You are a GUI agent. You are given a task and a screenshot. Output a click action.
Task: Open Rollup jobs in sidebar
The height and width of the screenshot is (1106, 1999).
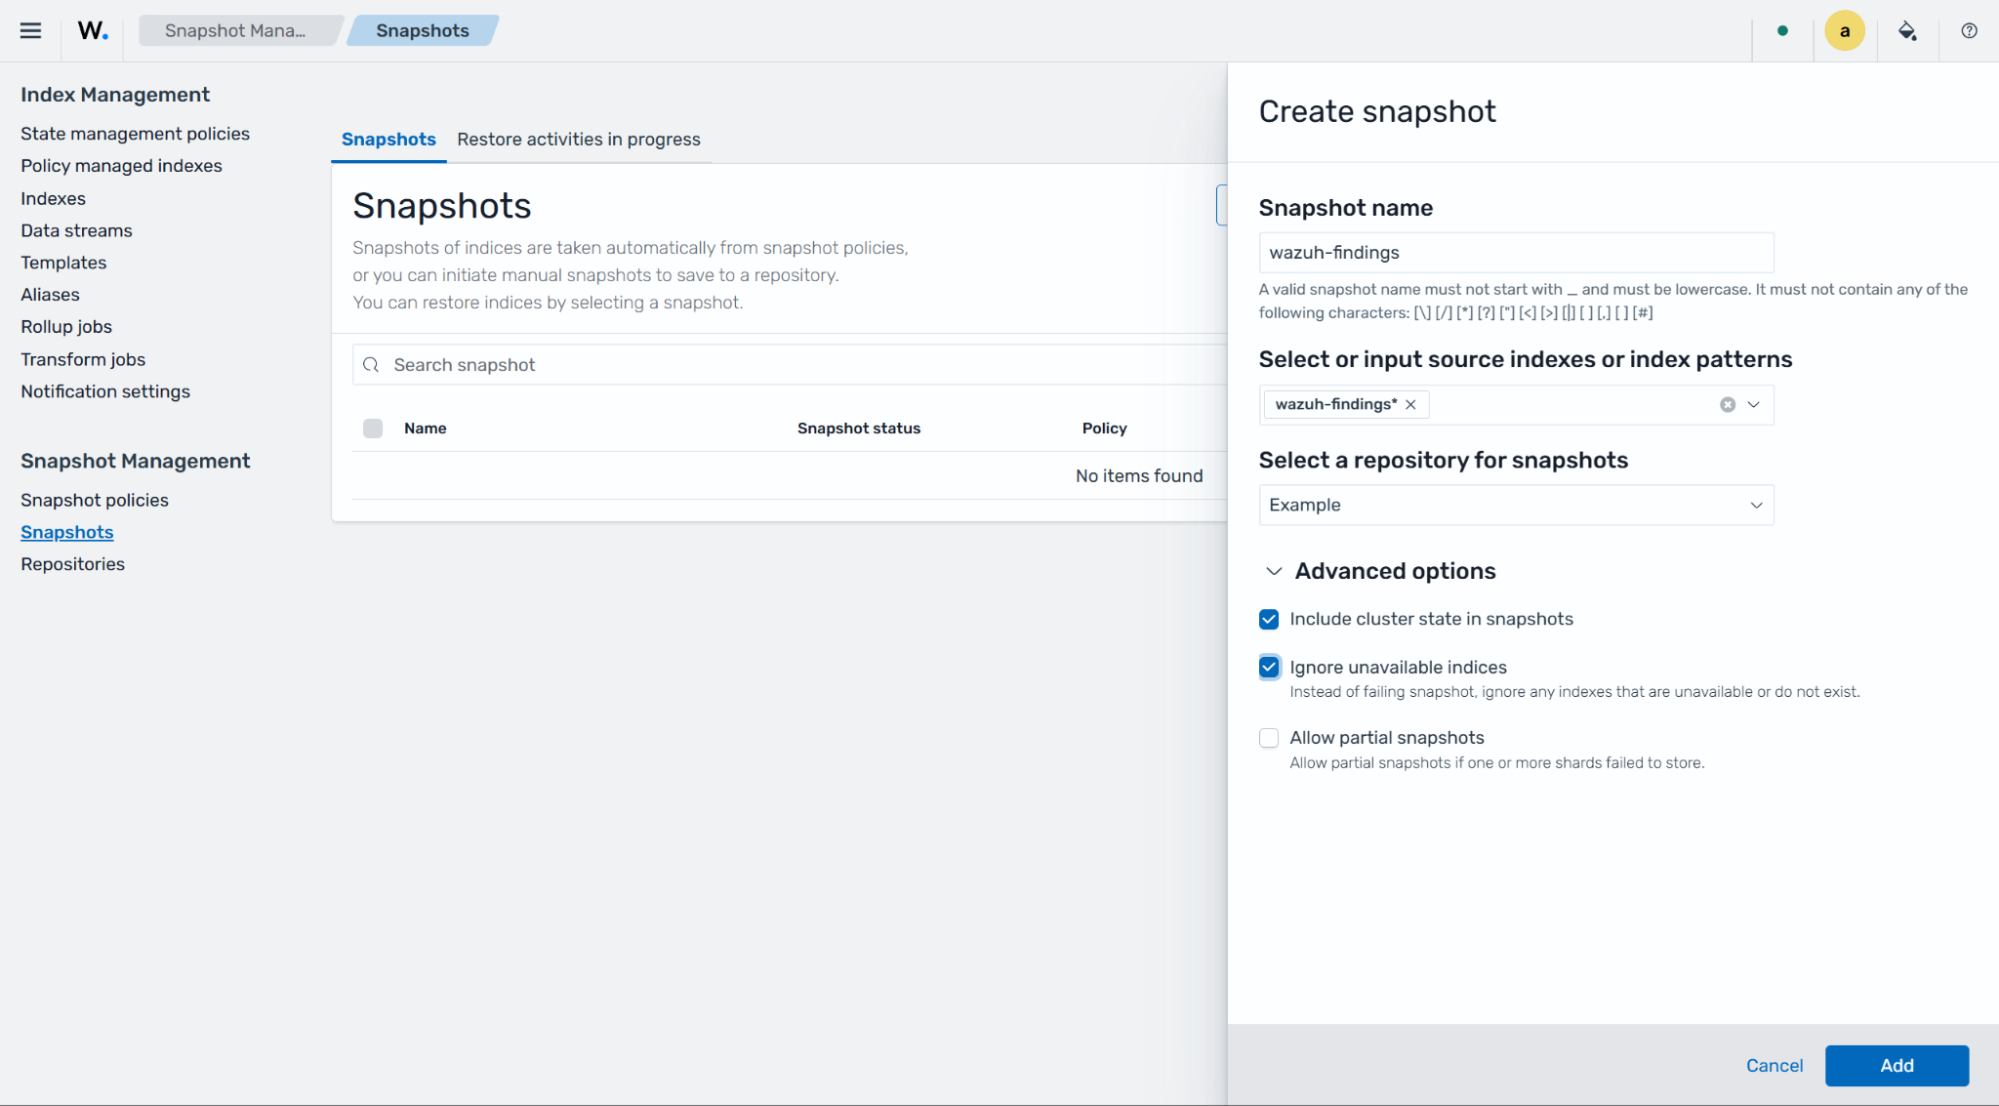coord(66,327)
